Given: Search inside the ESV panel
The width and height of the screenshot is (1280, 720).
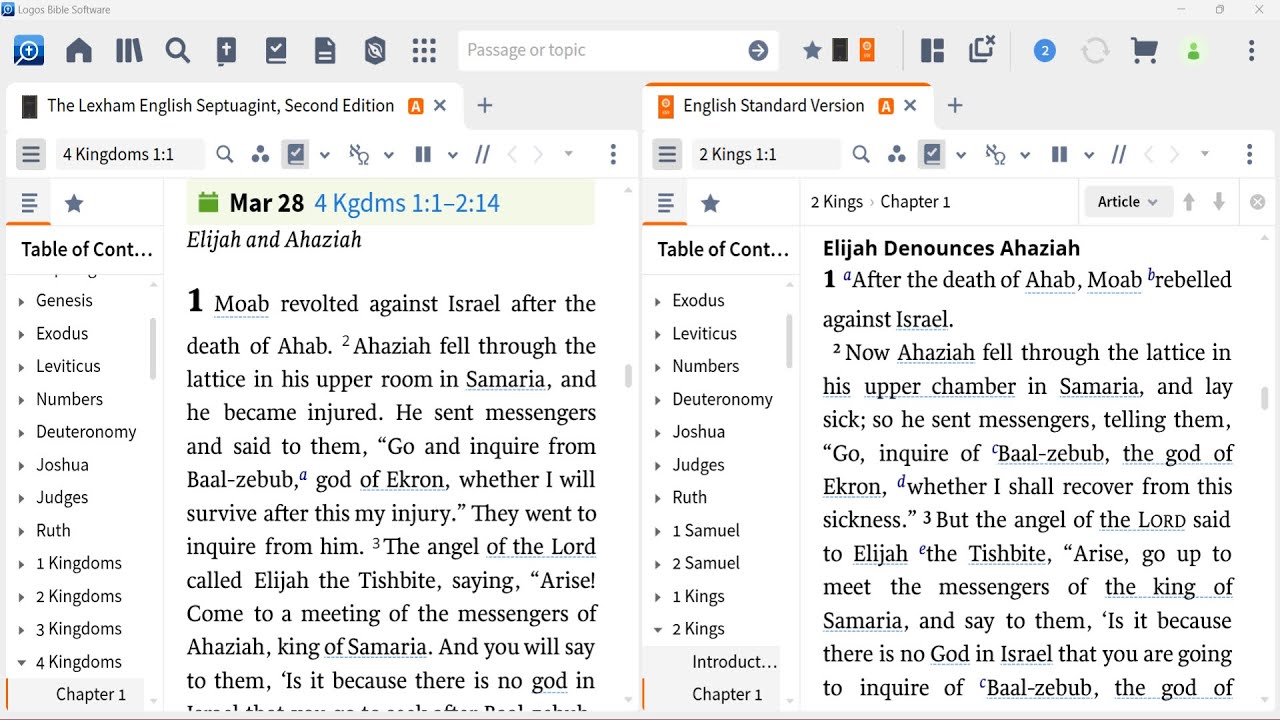Looking at the screenshot, I should click(861, 154).
